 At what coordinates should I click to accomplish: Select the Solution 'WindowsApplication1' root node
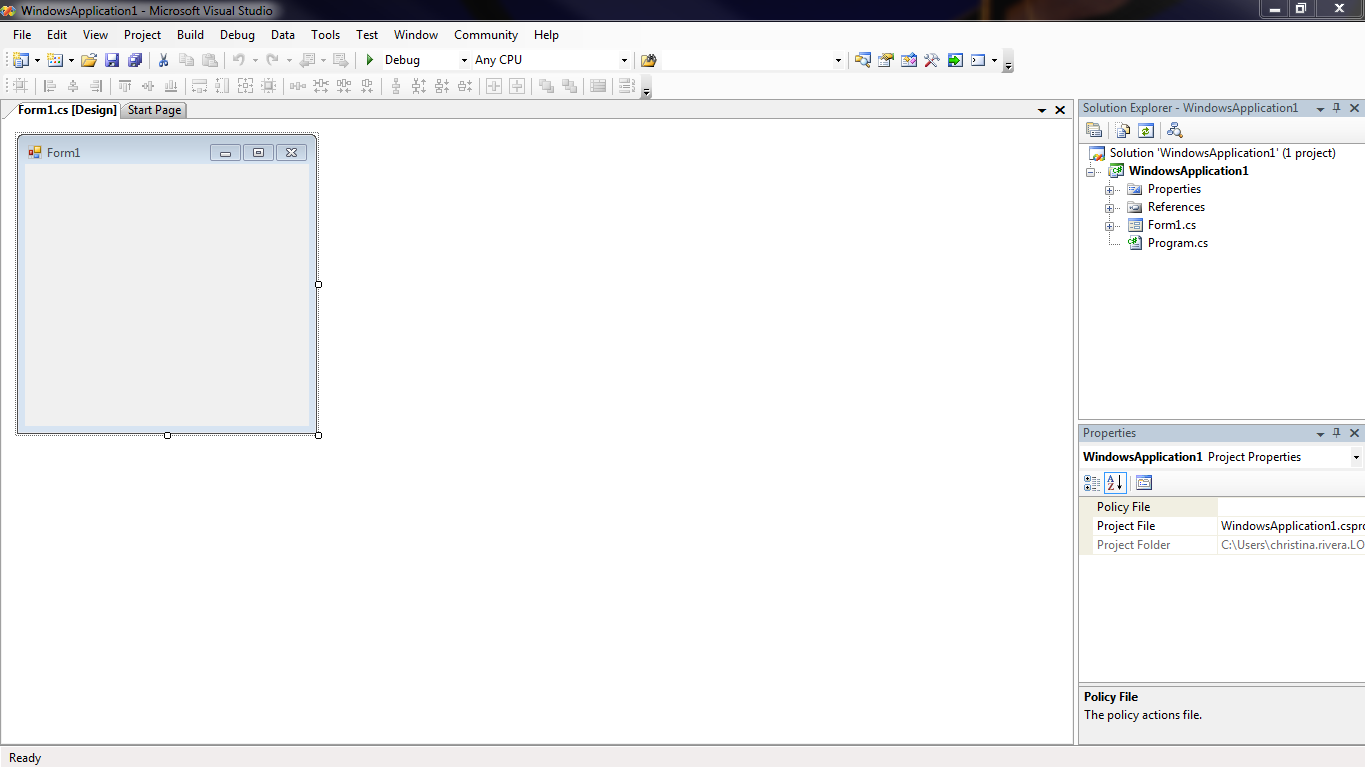[1222, 153]
